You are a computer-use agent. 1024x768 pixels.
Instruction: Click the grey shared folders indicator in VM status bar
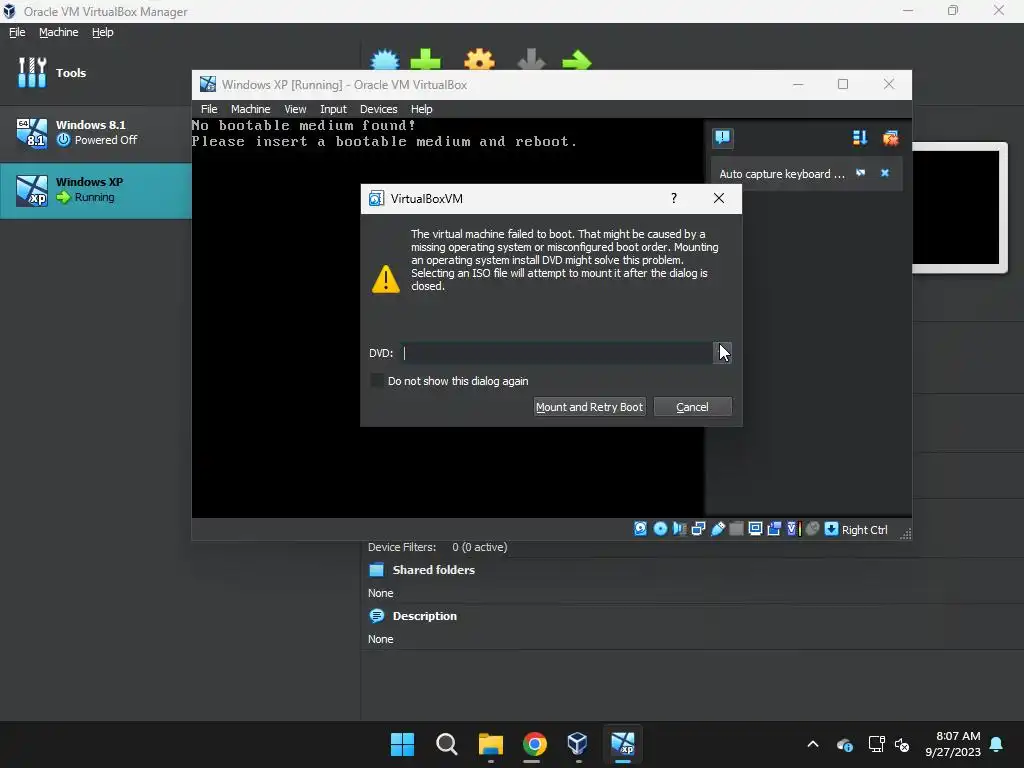[736, 529]
